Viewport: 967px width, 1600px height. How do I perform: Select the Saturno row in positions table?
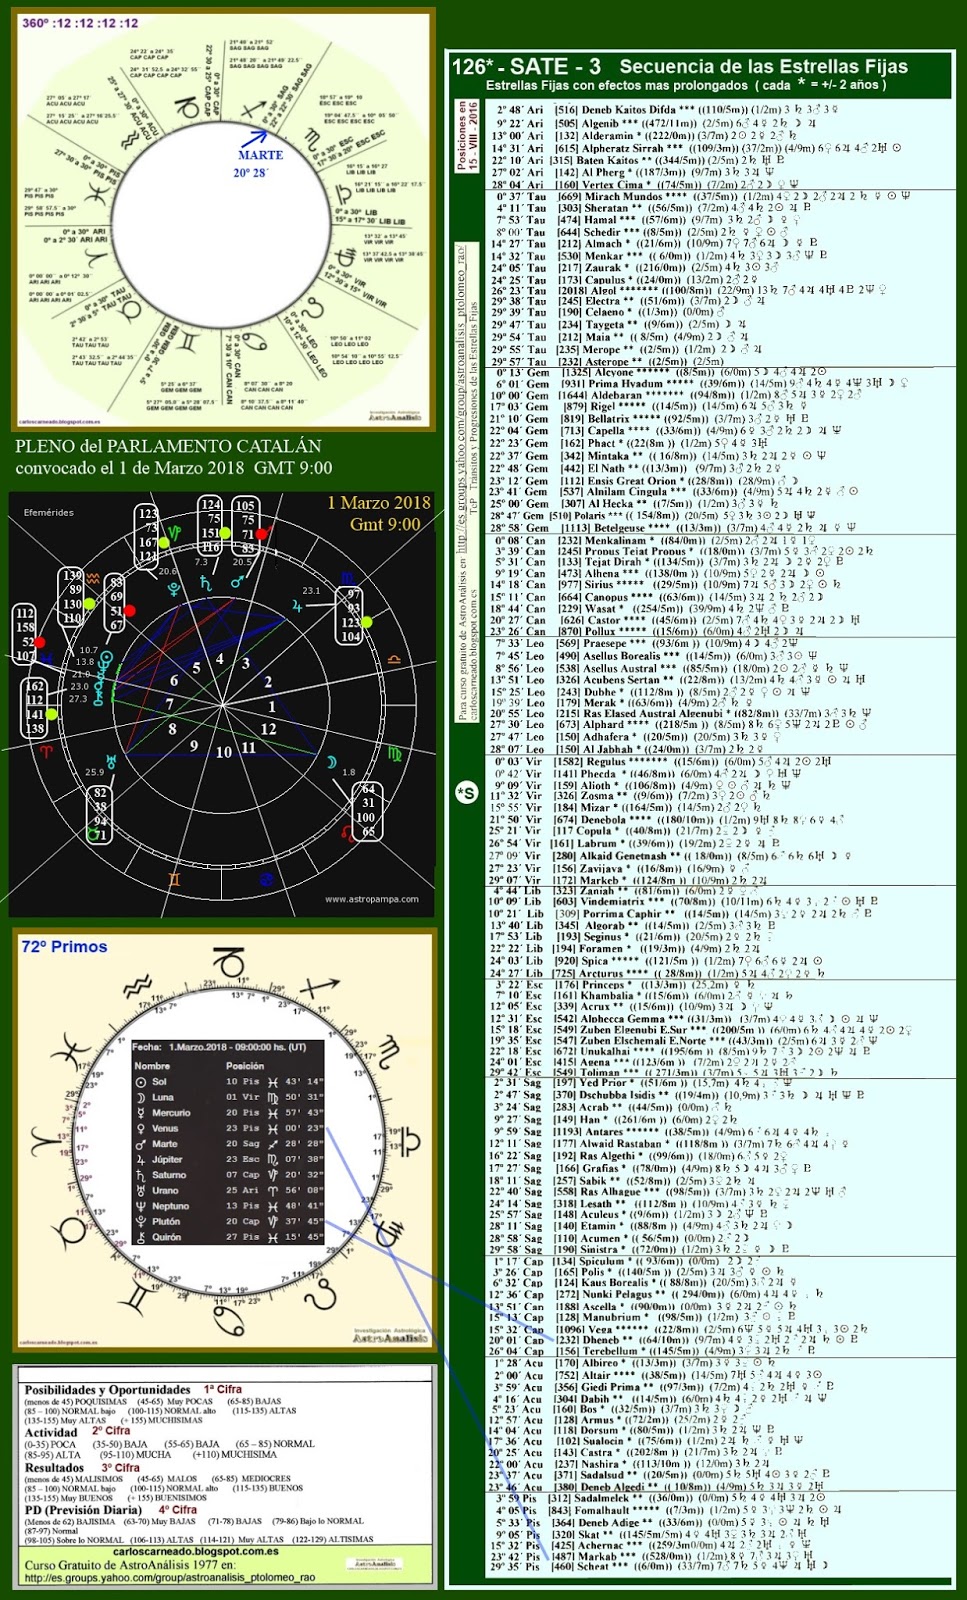coord(229,1174)
